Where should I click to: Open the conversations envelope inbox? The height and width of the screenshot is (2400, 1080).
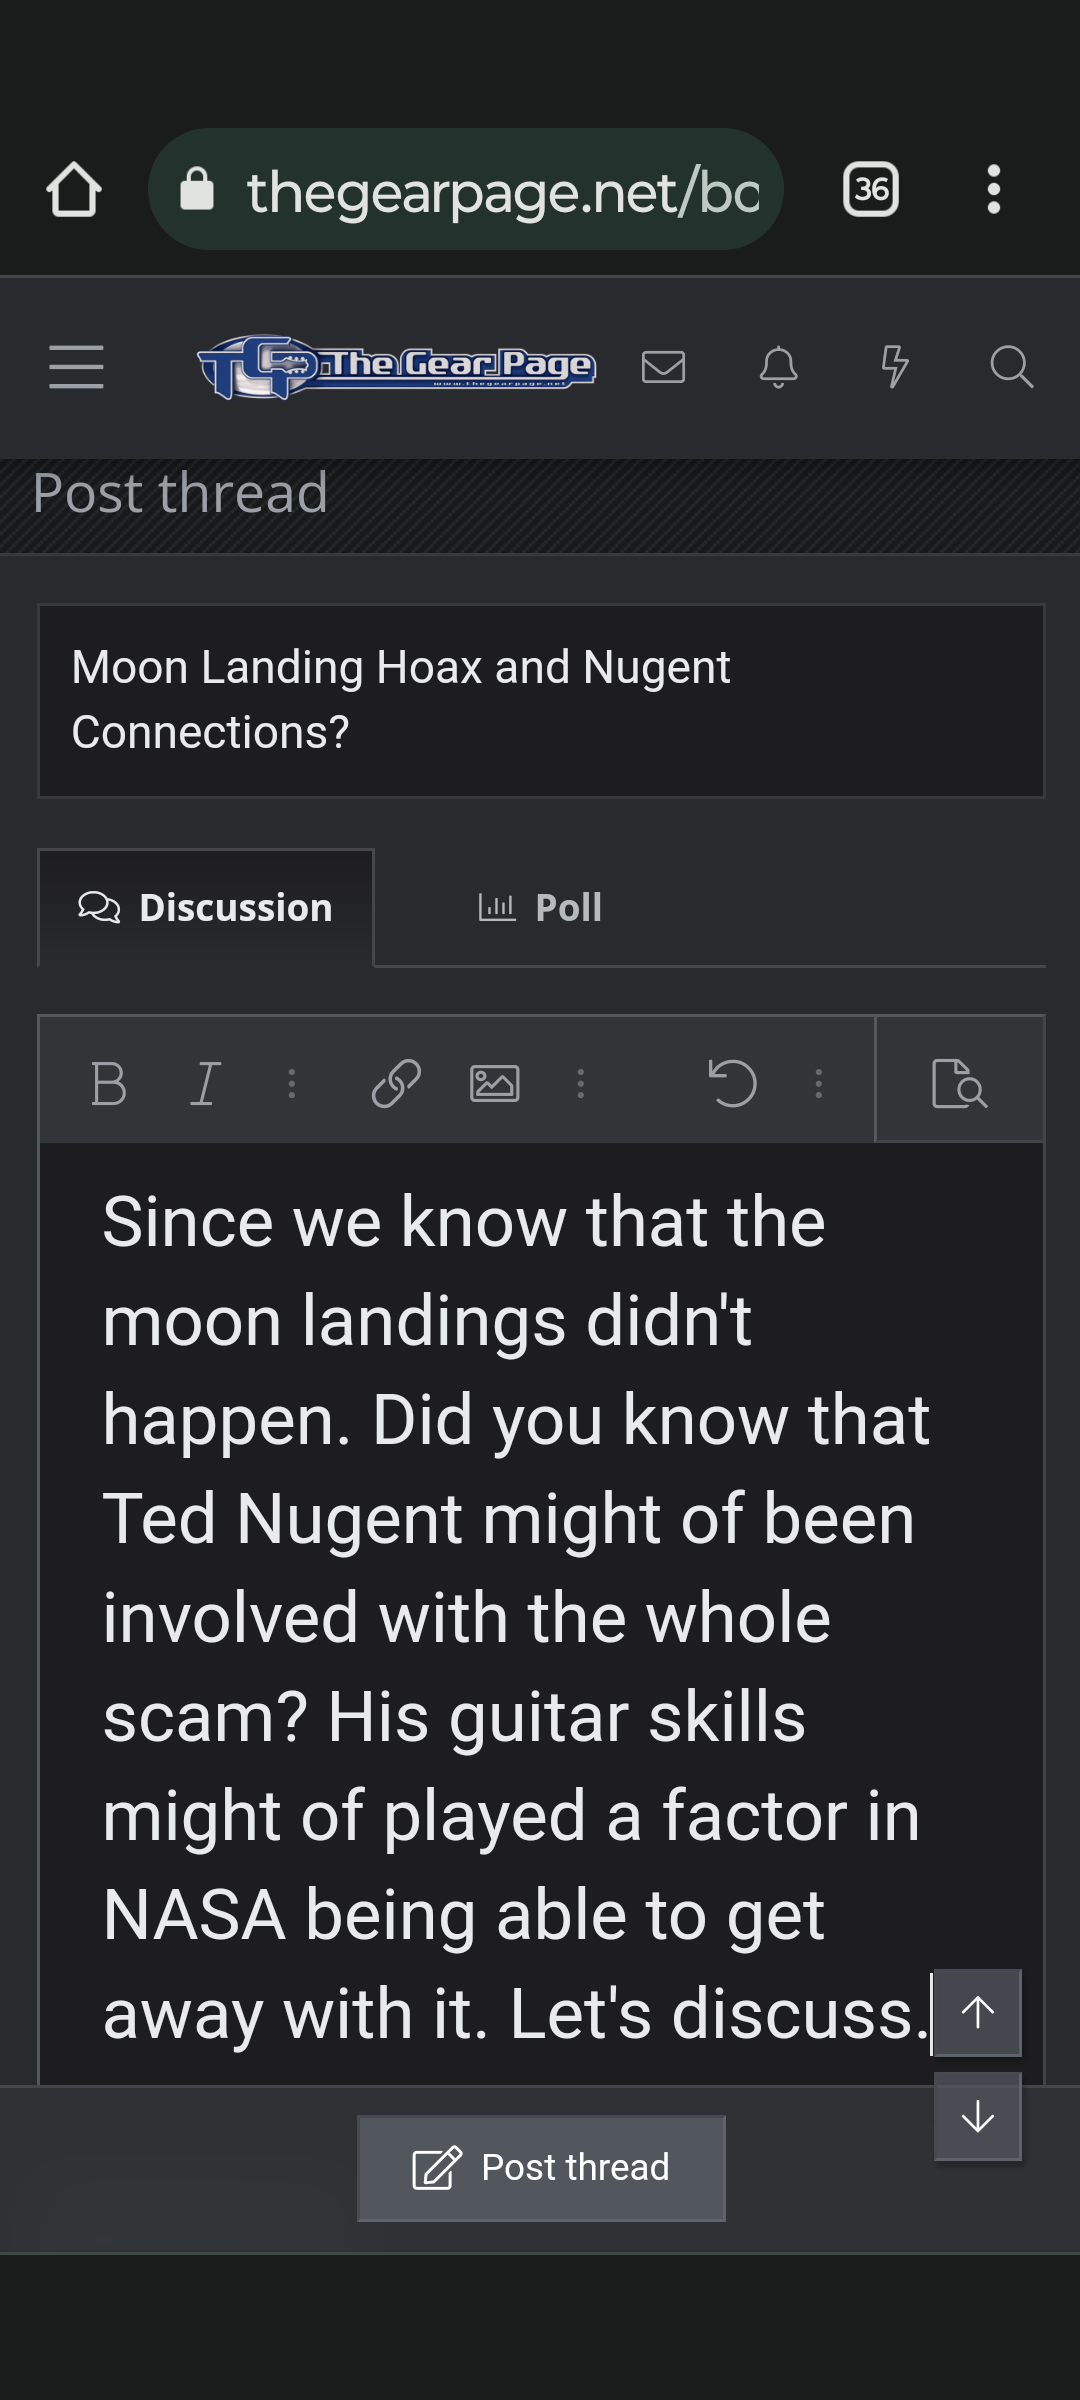[x=663, y=366]
